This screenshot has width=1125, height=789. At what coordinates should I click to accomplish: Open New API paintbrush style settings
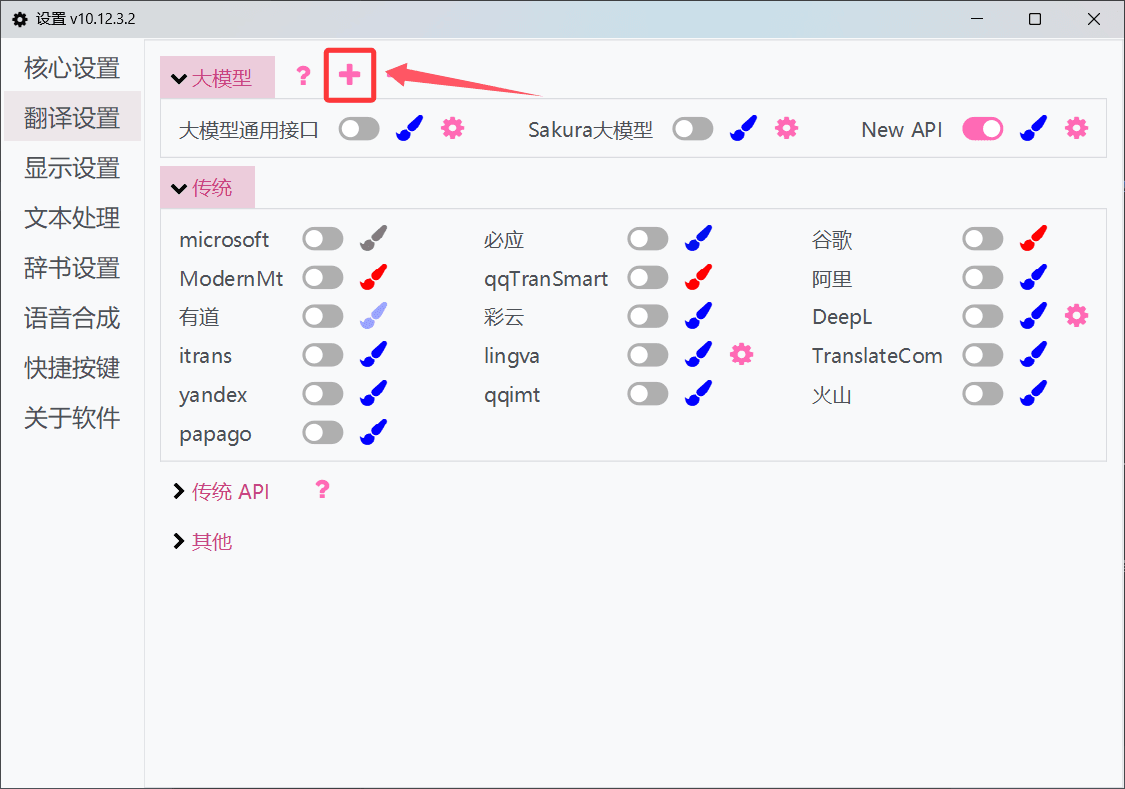1033,128
